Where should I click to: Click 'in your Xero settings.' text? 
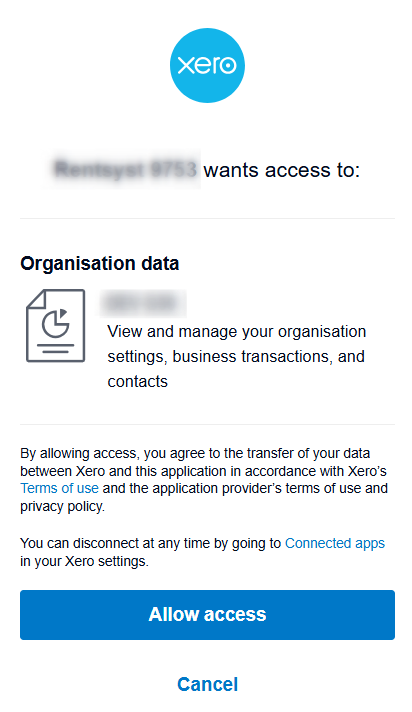click(x=84, y=561)
